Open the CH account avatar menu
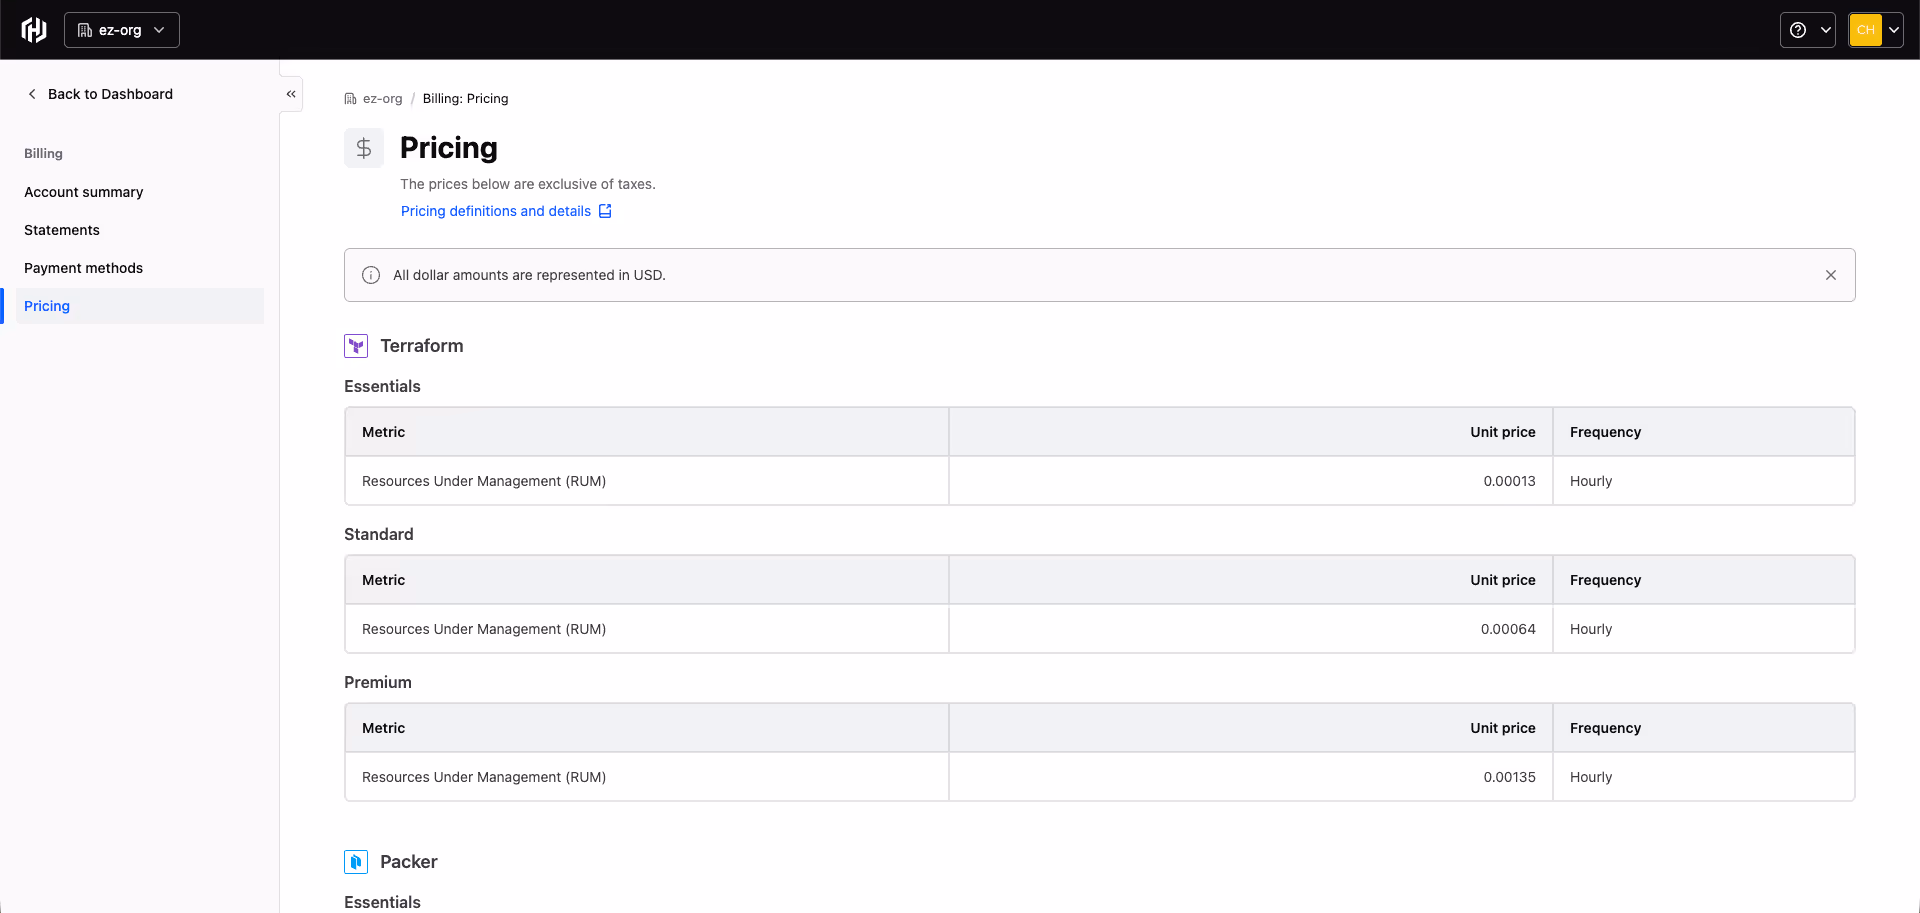 (x=1875, y=29)
